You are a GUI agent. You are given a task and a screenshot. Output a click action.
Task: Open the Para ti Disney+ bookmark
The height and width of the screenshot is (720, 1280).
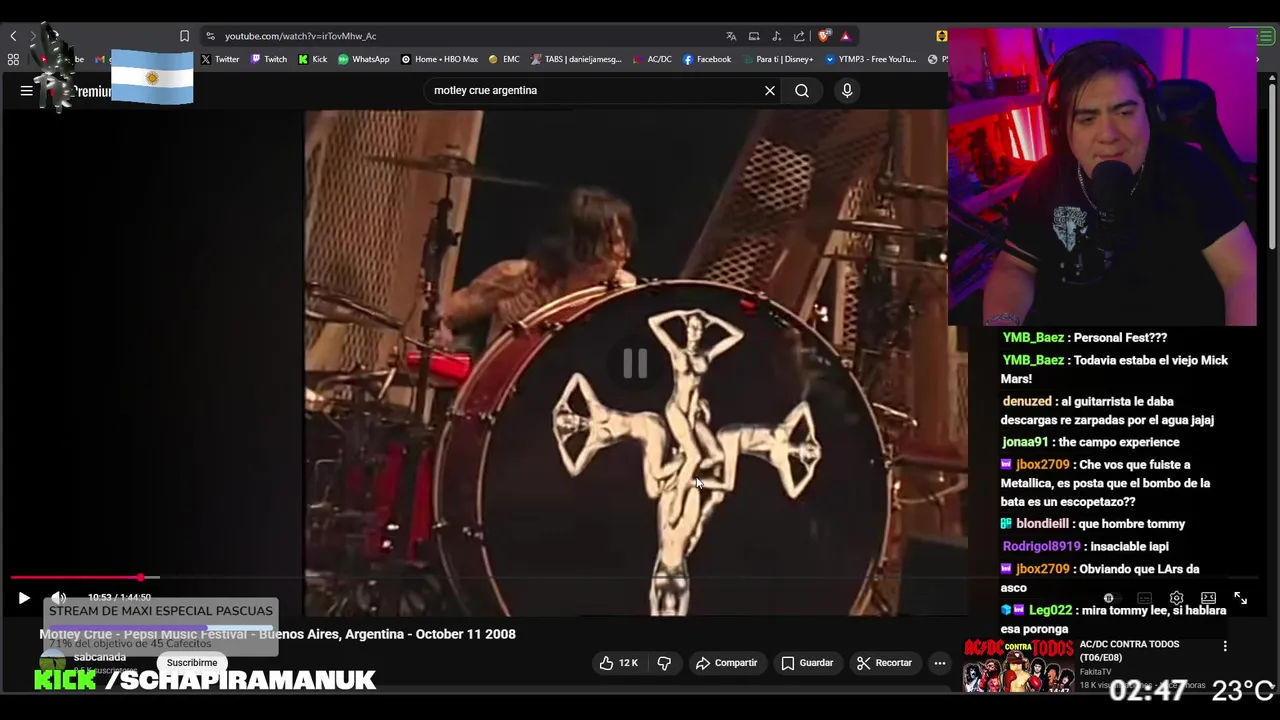pos(778,59)
